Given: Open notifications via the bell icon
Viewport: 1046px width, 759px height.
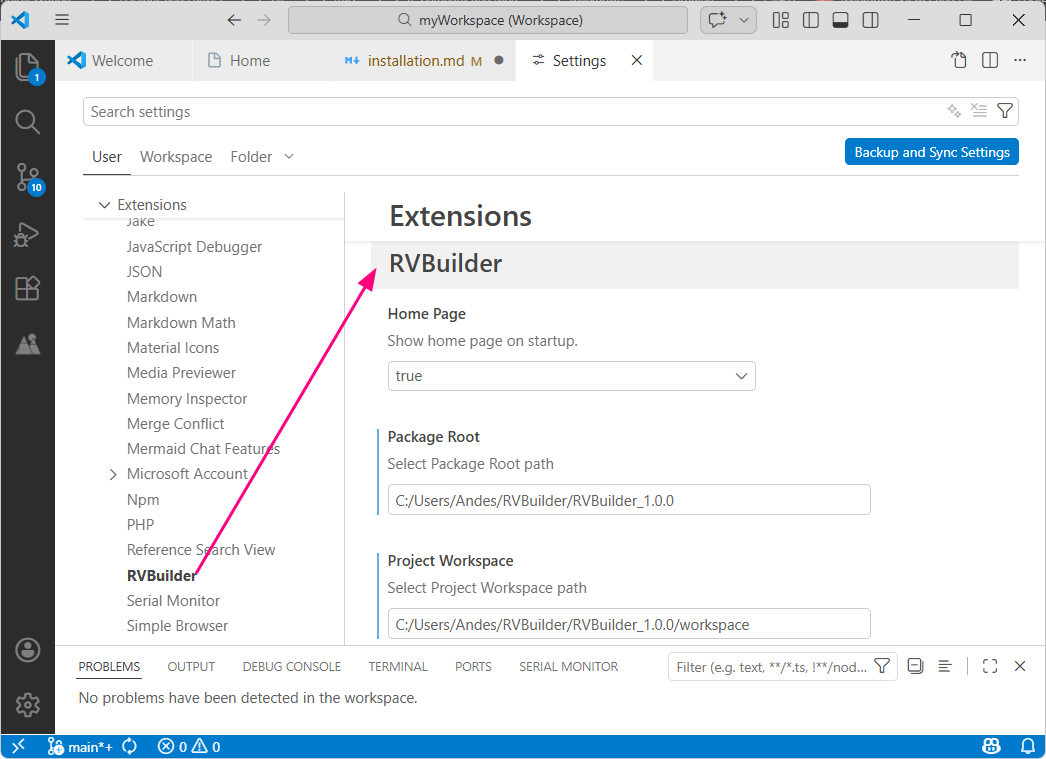Looking at the screenshot, I should [1028, 746].
